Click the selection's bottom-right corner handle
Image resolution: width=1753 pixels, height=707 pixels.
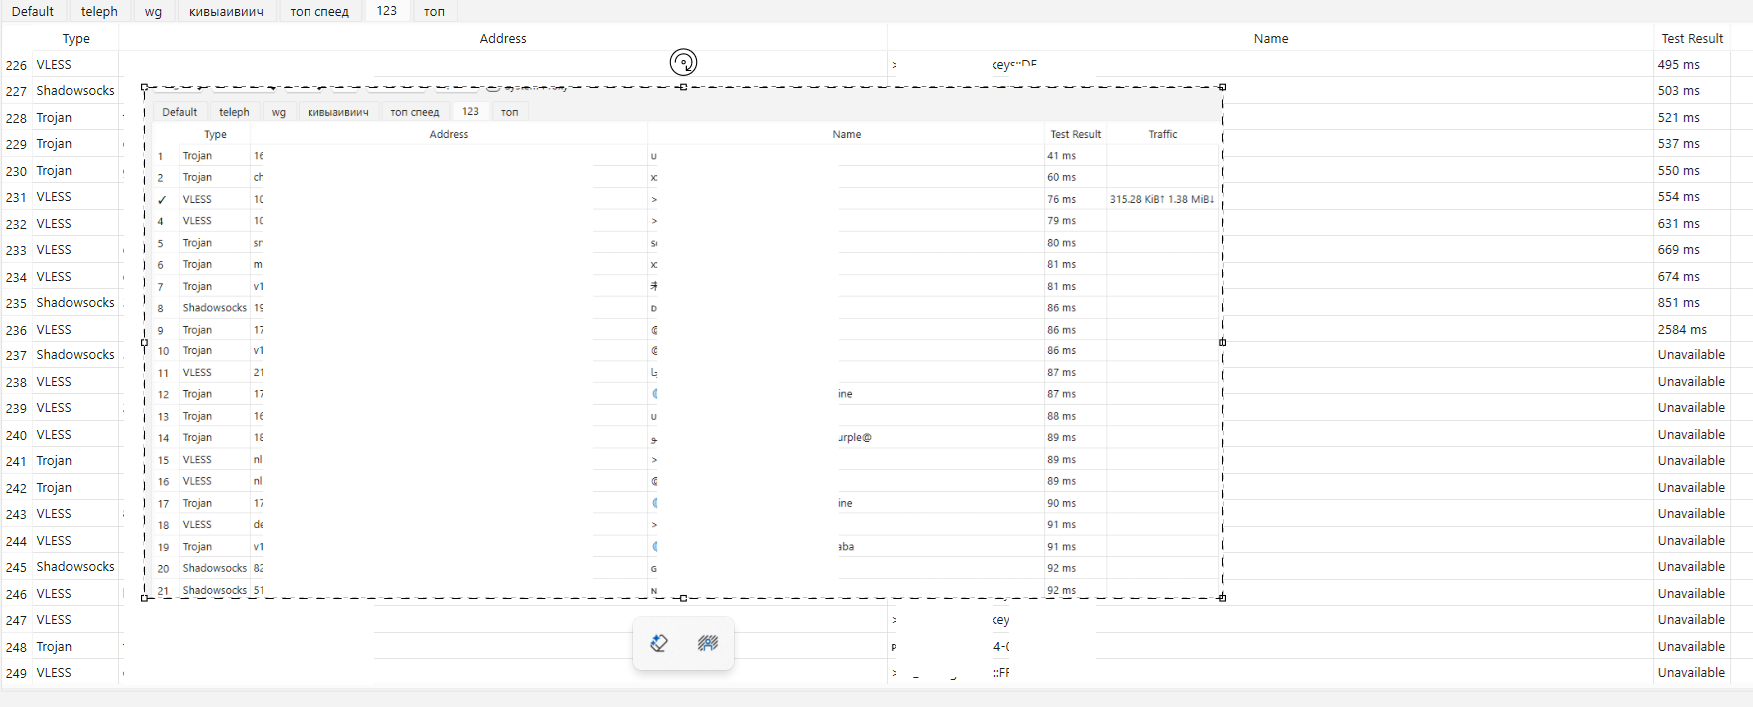pyautogui.click(x=1222, y=598)
